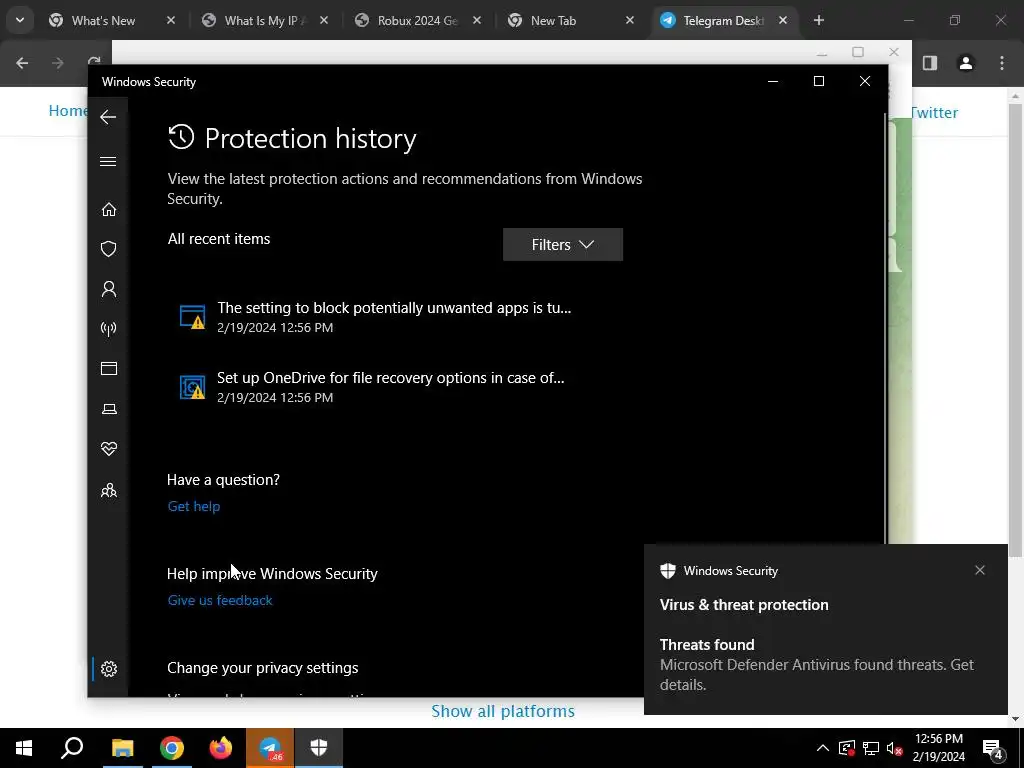Click the Get help link

(x=193, y=506)
